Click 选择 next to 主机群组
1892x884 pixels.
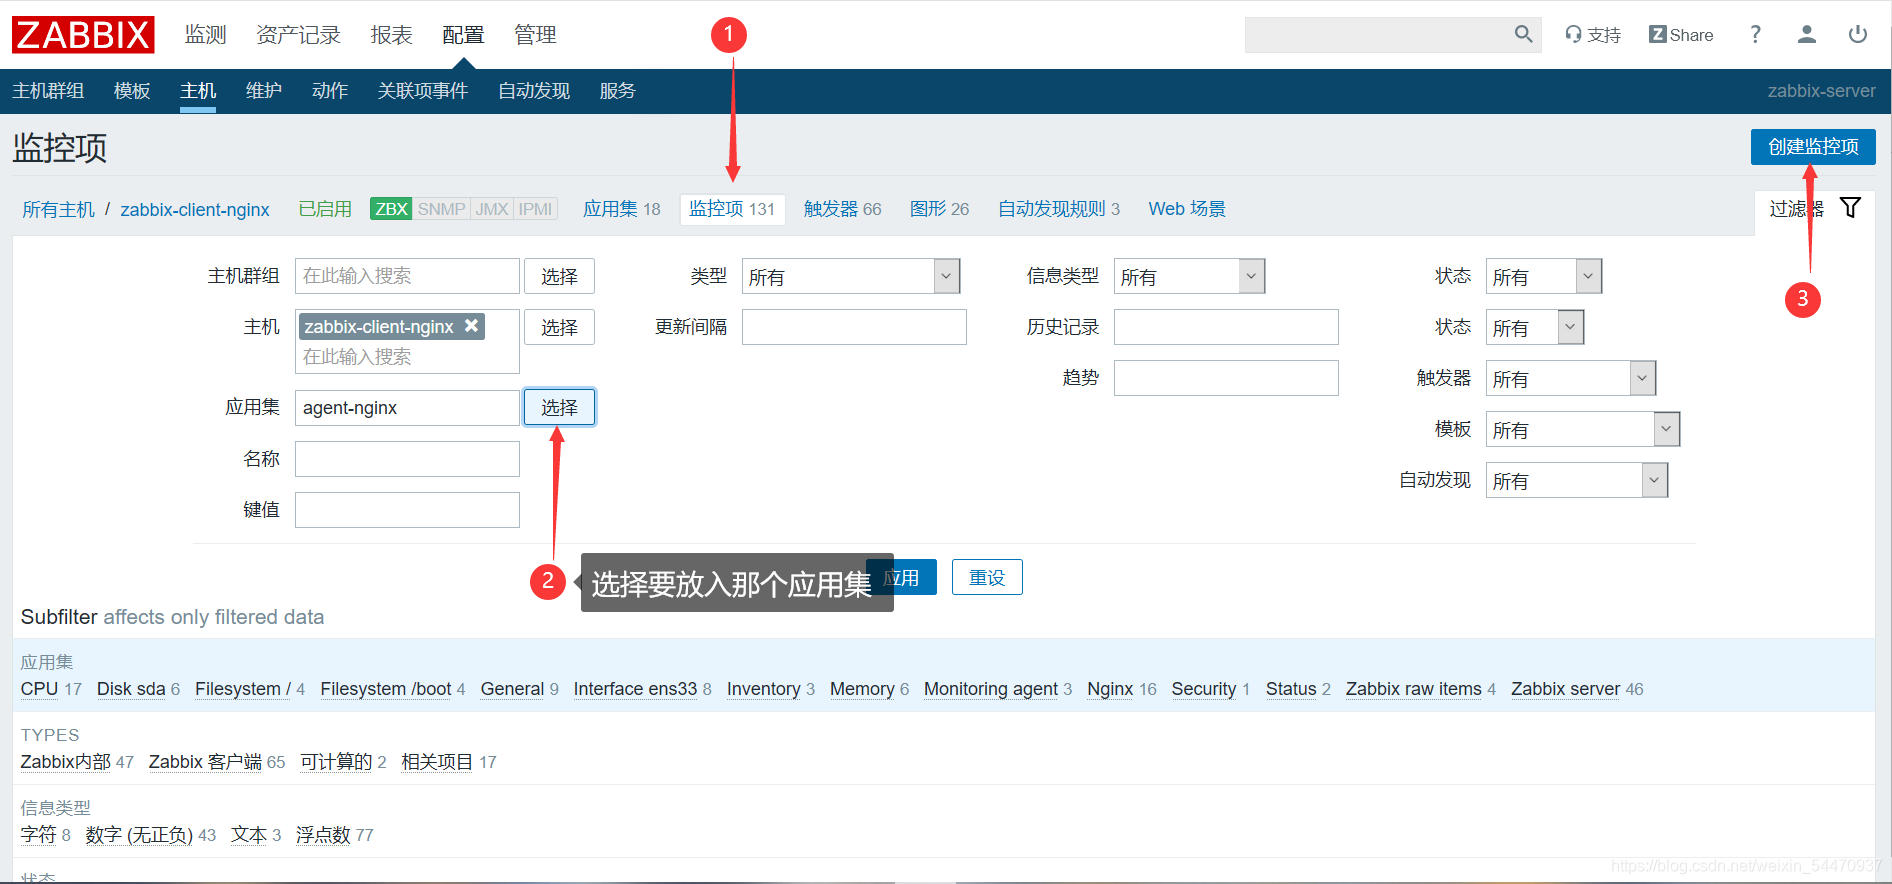click(559, 276)
